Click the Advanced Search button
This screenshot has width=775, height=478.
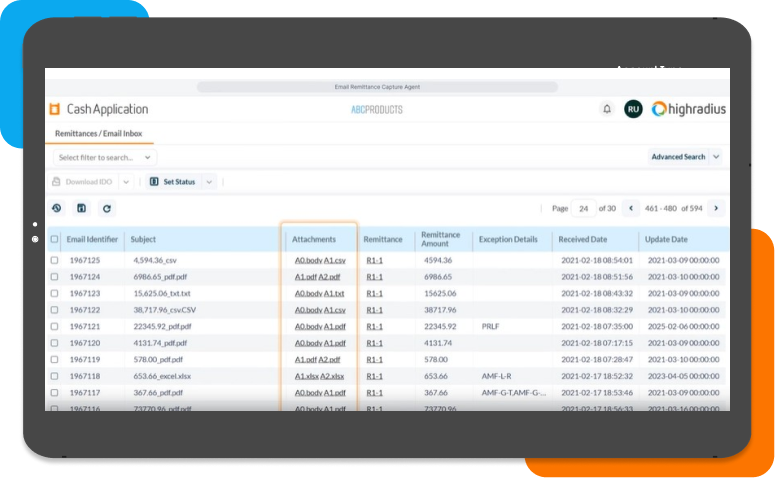tap(678, 157)
